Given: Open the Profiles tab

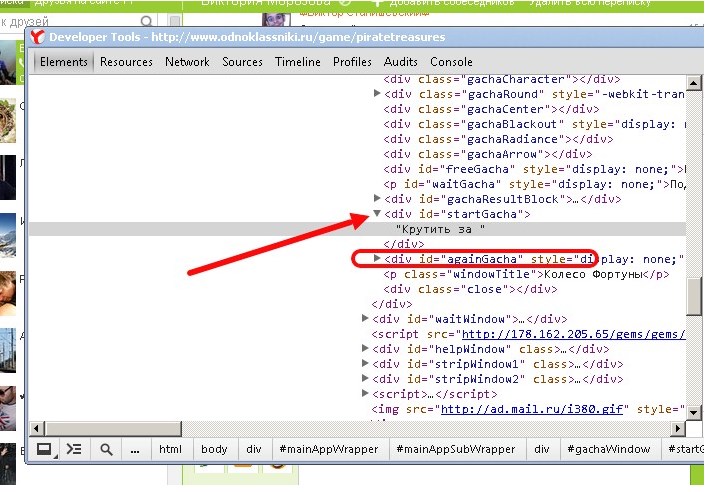Looking at the screenshot, I should coord(352,62).
